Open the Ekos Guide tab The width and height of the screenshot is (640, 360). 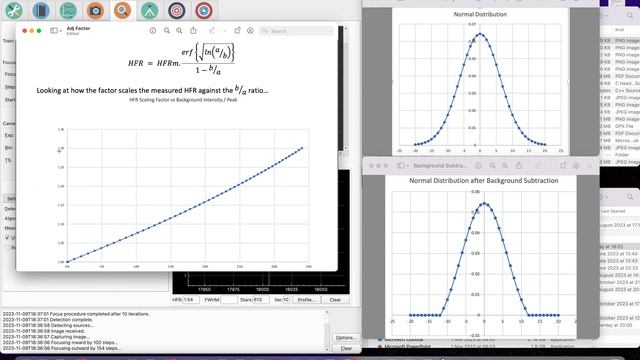click(204, 11)
